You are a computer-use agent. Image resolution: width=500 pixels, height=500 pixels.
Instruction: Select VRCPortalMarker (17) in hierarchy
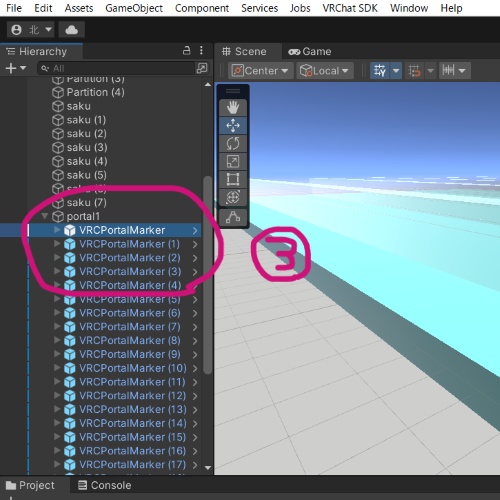click(x=132, y=465)
